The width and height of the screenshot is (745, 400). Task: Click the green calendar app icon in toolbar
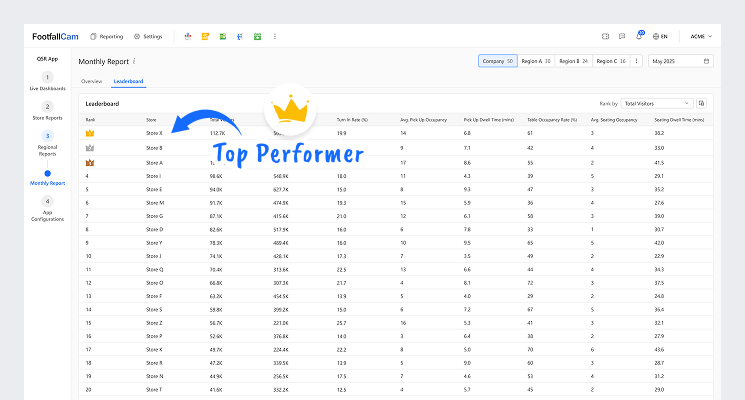257,37
